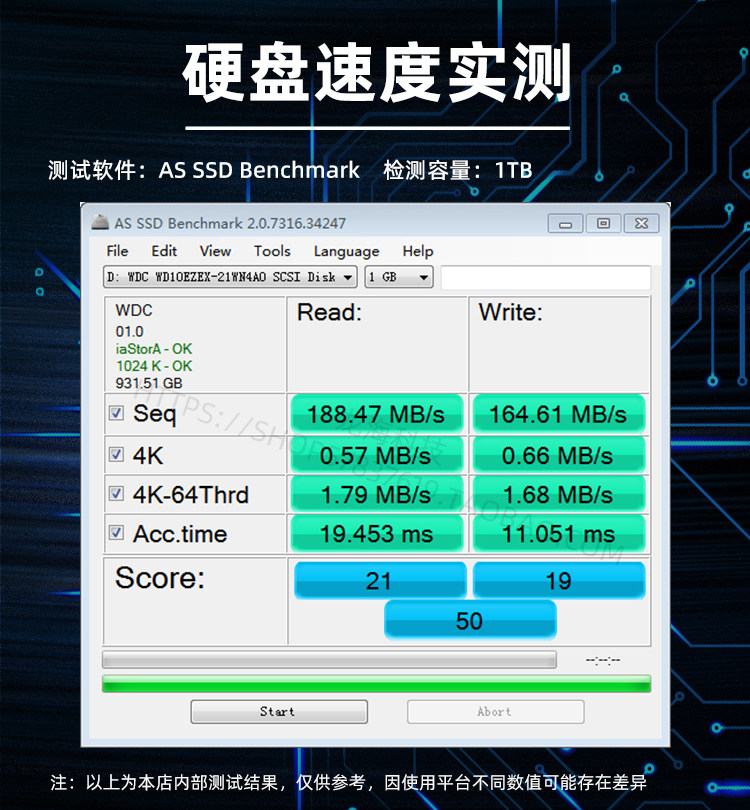Screen dimensions: 750x810
Task: Toggle the 4K-64Thrd test checkbox
Action: click(x=116, y=493)
